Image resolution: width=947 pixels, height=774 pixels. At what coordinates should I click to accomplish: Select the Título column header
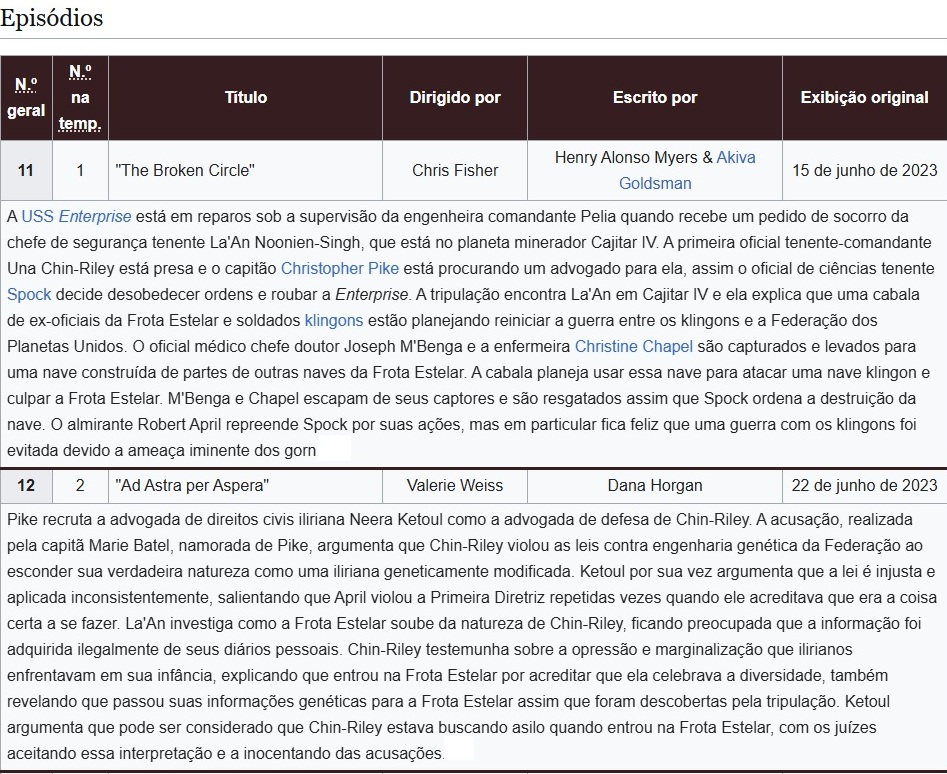click(245, 97)
